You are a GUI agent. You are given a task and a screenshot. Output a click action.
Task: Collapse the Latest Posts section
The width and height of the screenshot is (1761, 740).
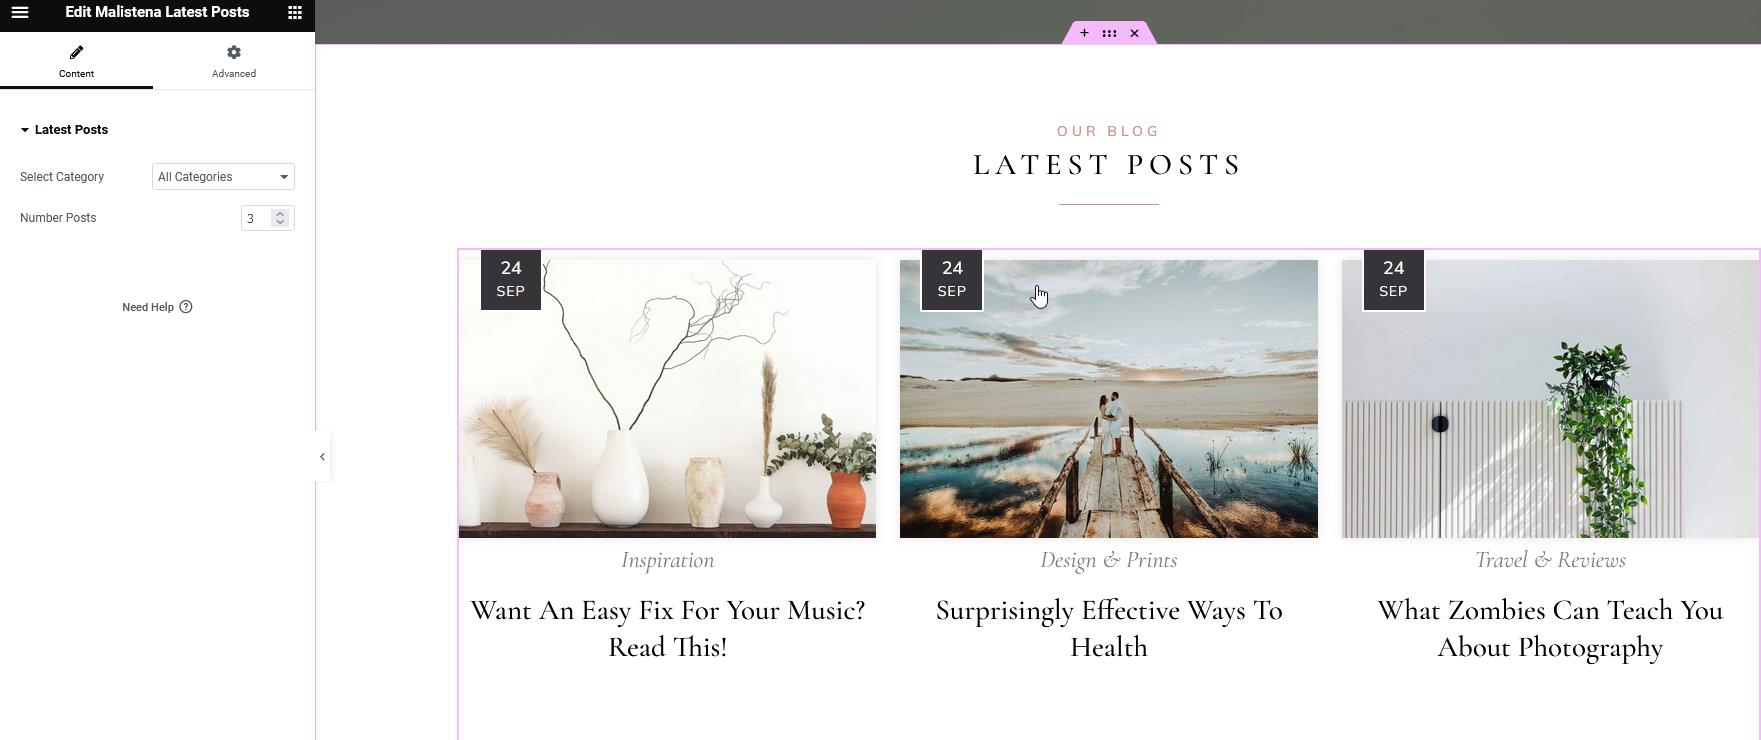[x=64, y=130]
